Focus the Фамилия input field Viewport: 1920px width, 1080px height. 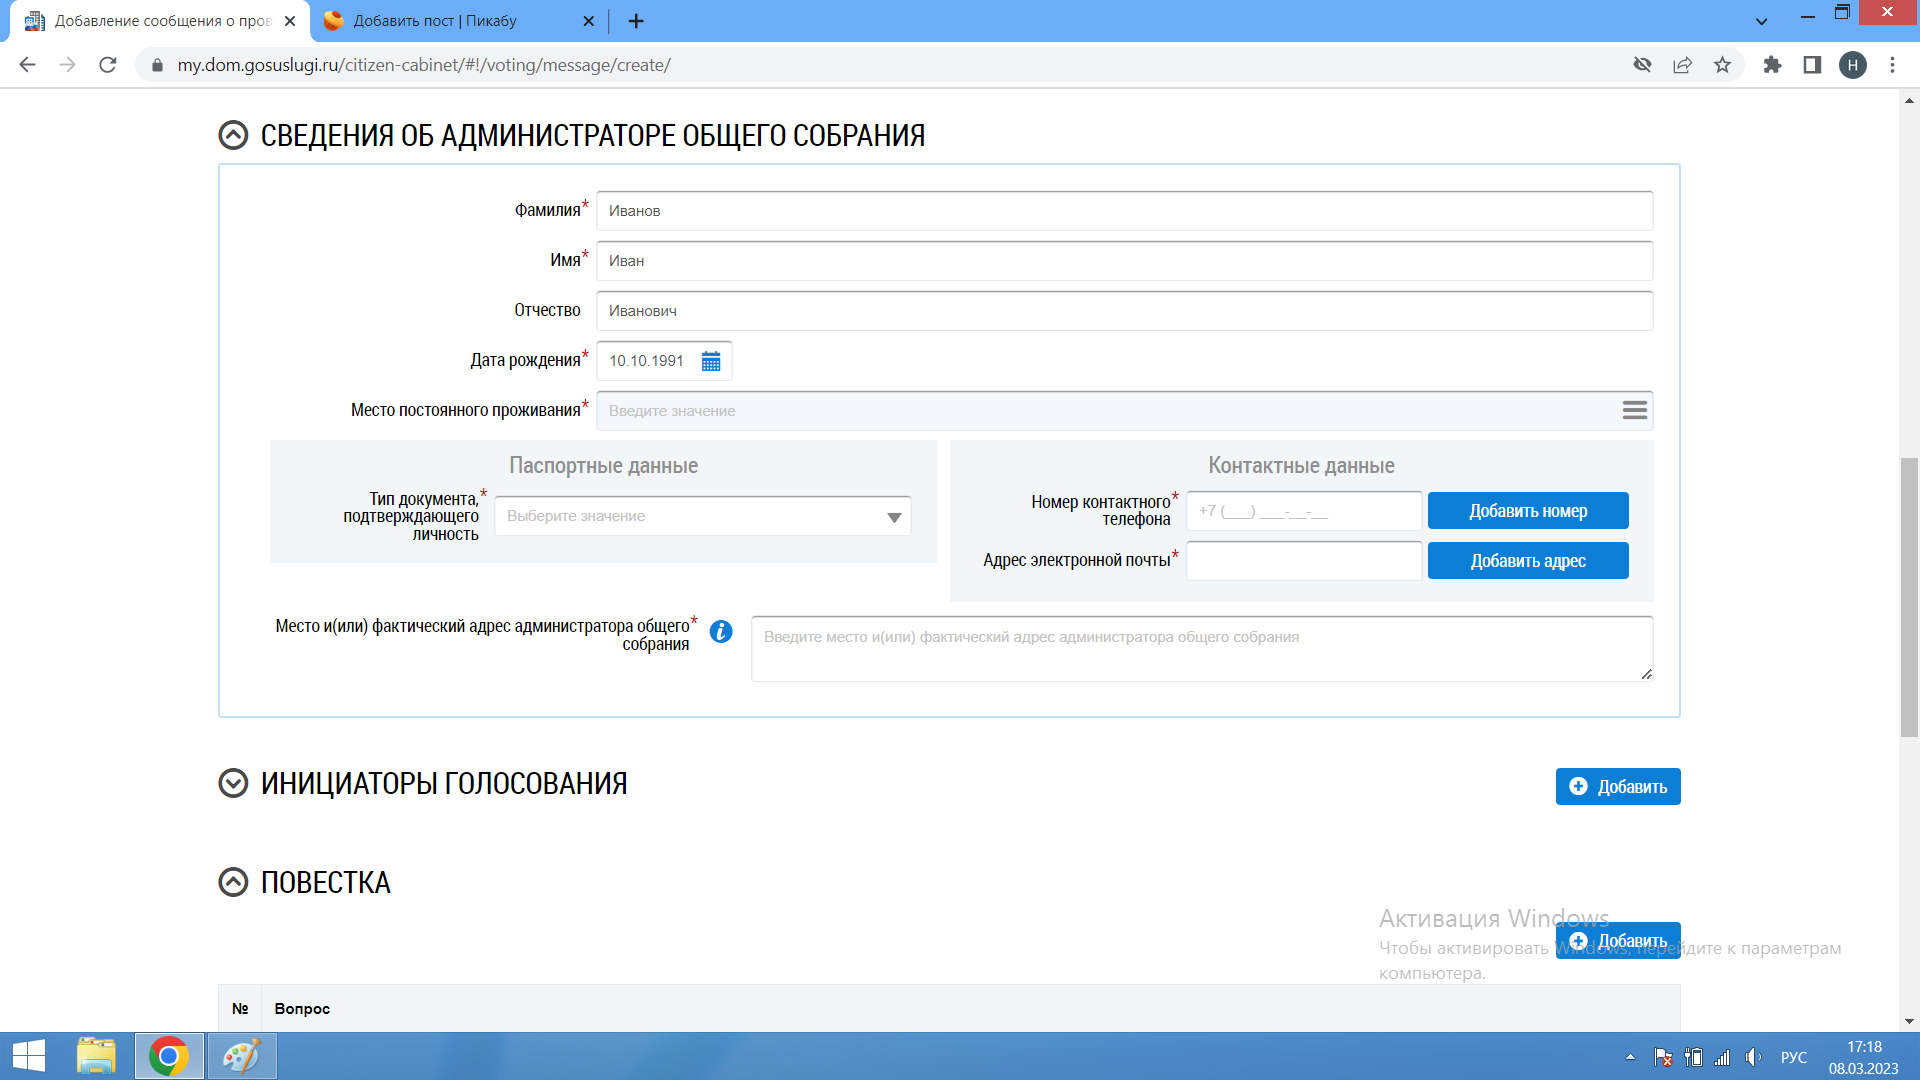click(x=1124, y=211)
